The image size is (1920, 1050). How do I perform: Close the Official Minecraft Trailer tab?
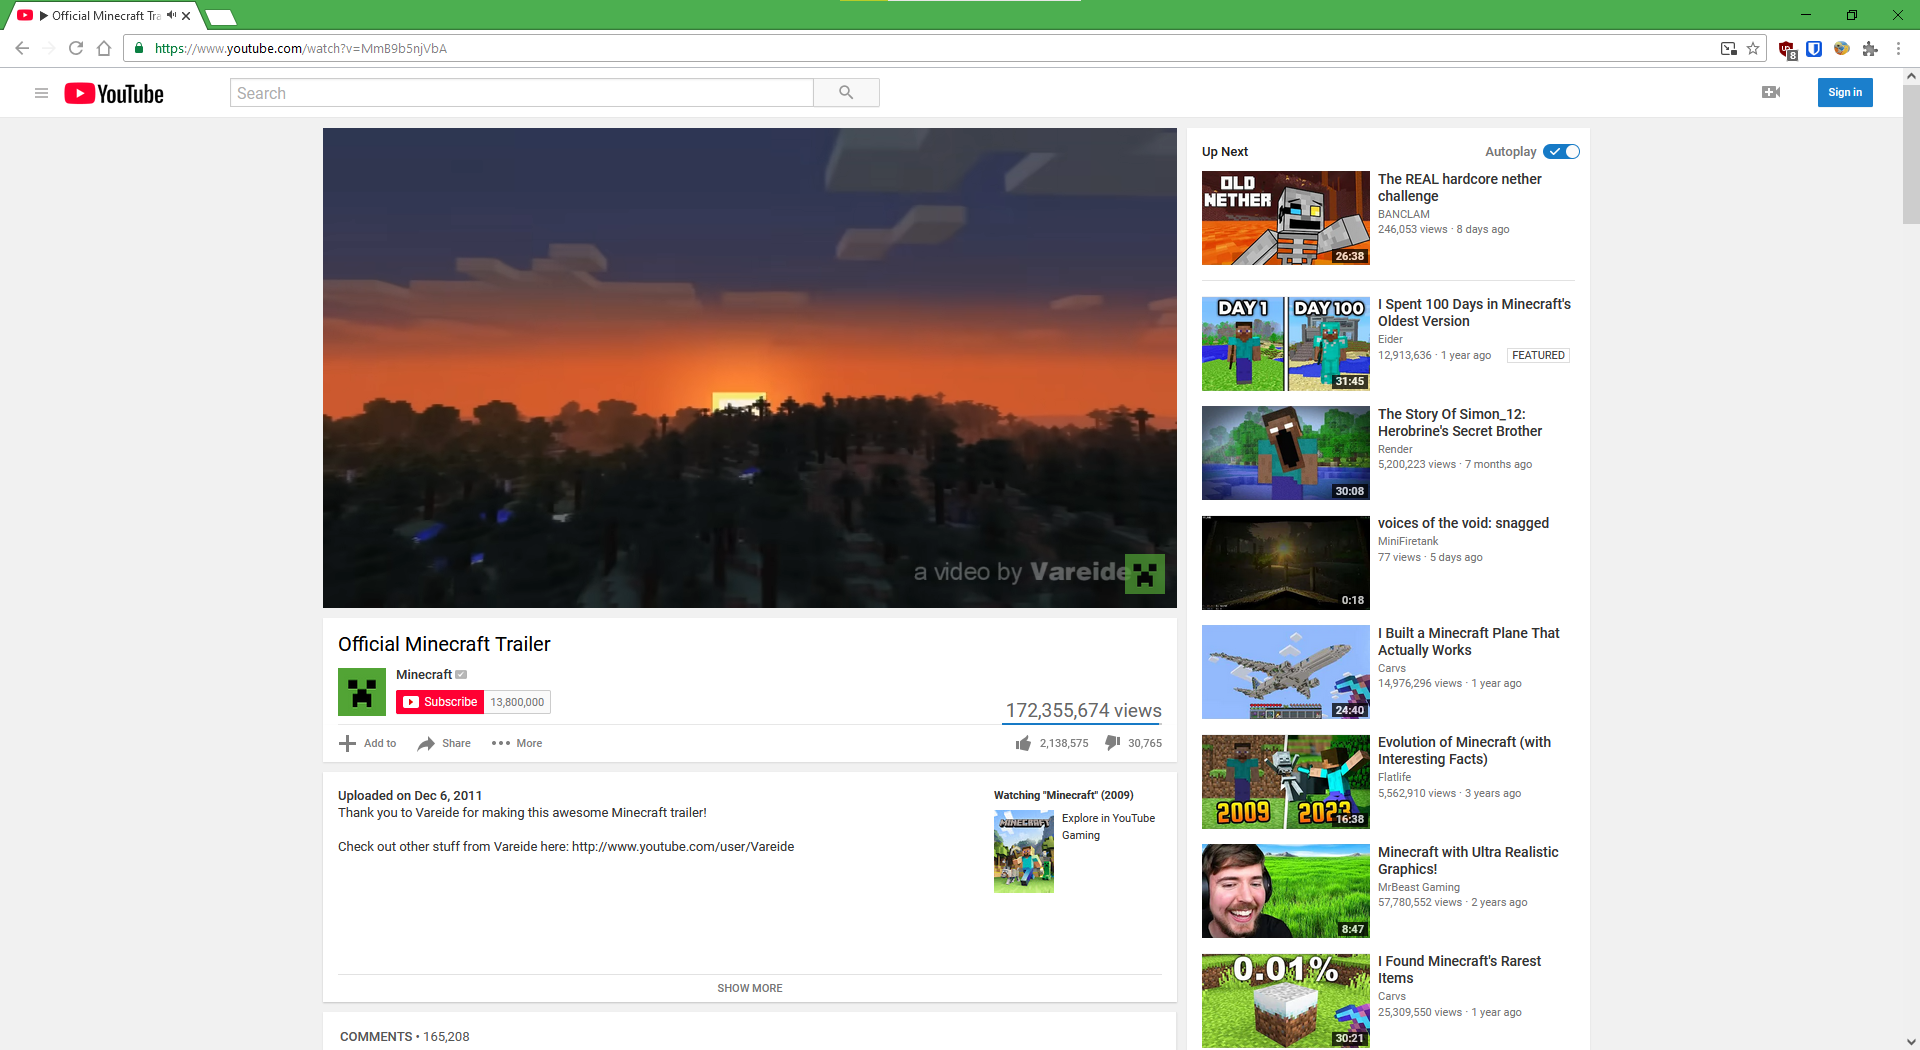pos(186,15)
